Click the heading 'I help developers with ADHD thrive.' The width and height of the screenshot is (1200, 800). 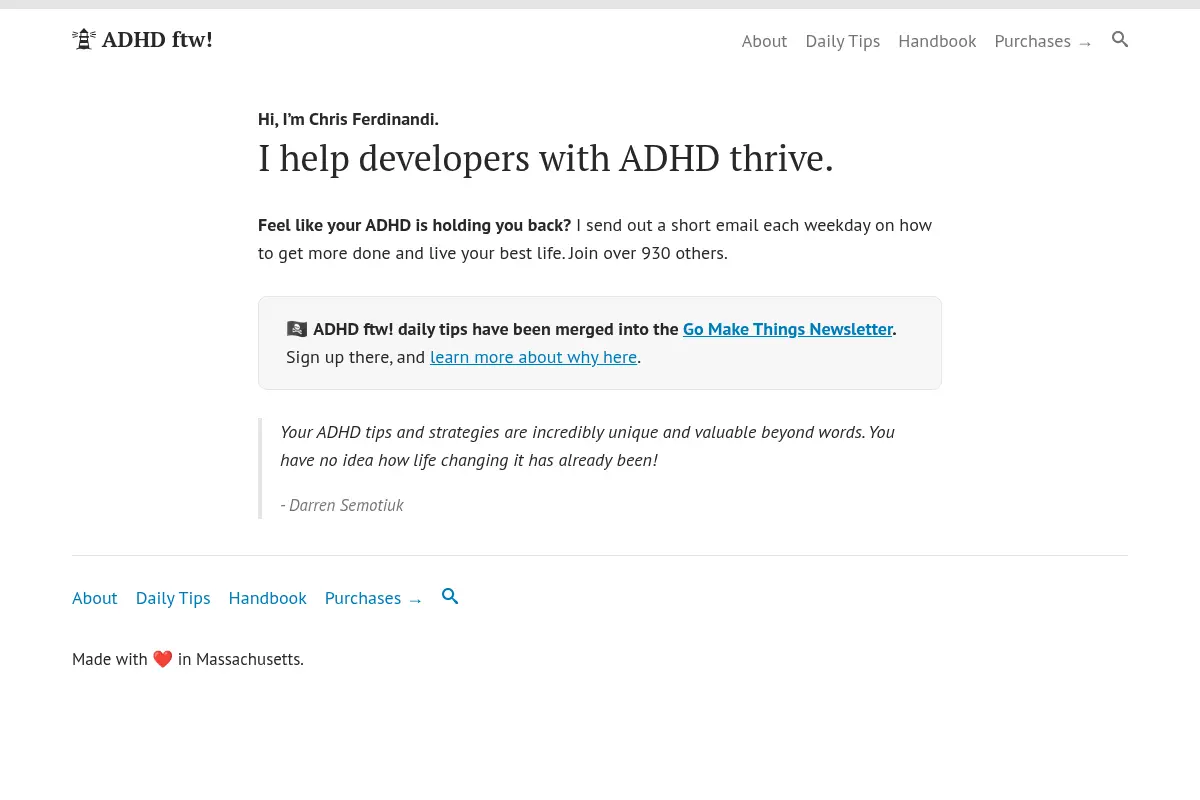[x=546, y=158]
